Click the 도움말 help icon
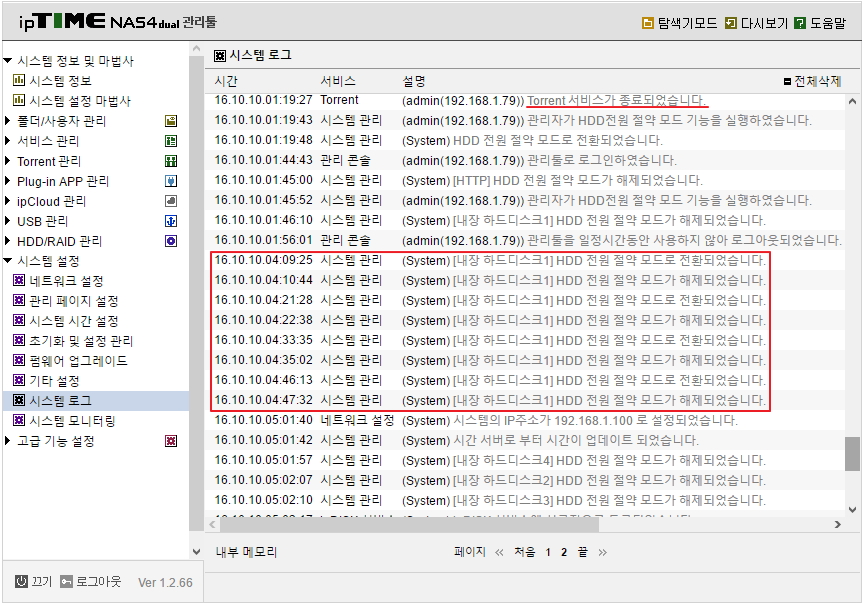864x605 pixels. coord(800,23)
